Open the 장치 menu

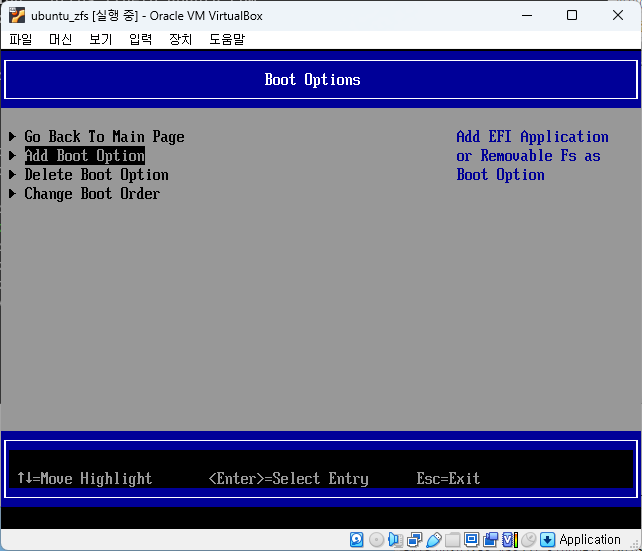180,39
